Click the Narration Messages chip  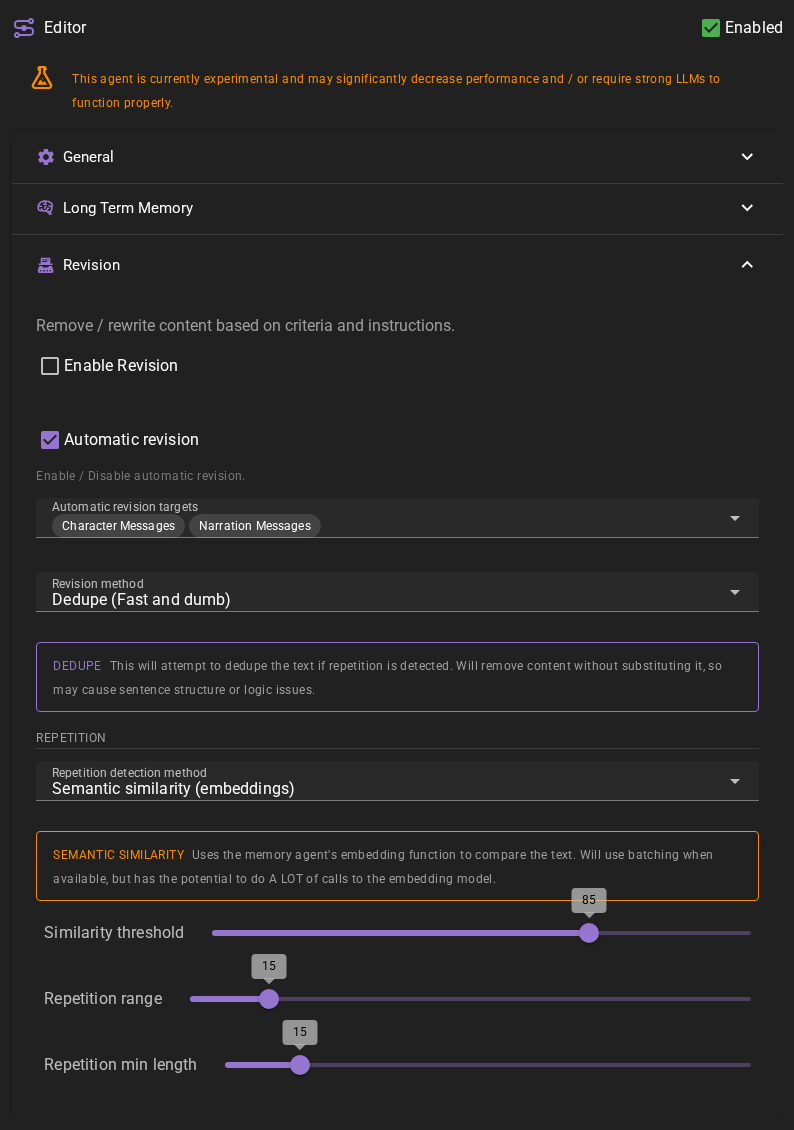coord(255,526)
